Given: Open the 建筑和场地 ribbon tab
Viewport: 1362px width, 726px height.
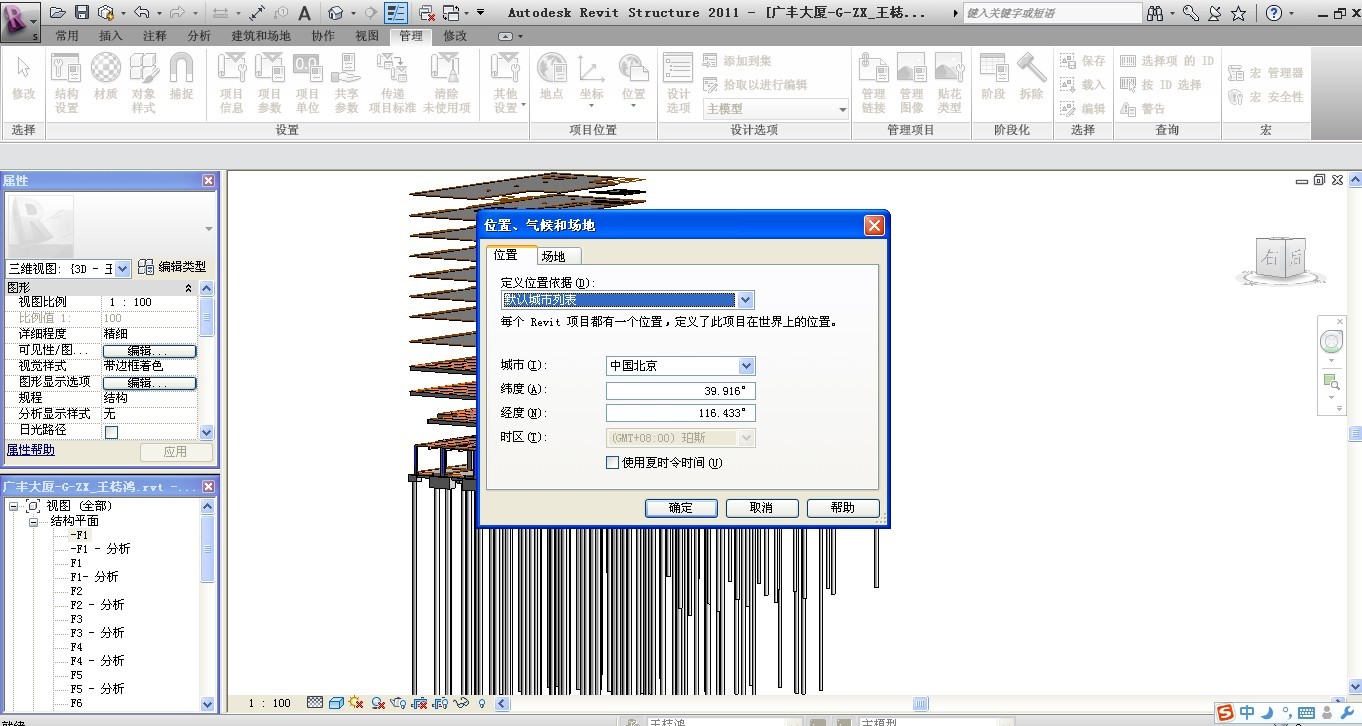Looking at the screenshot, I should pos(261,35).
